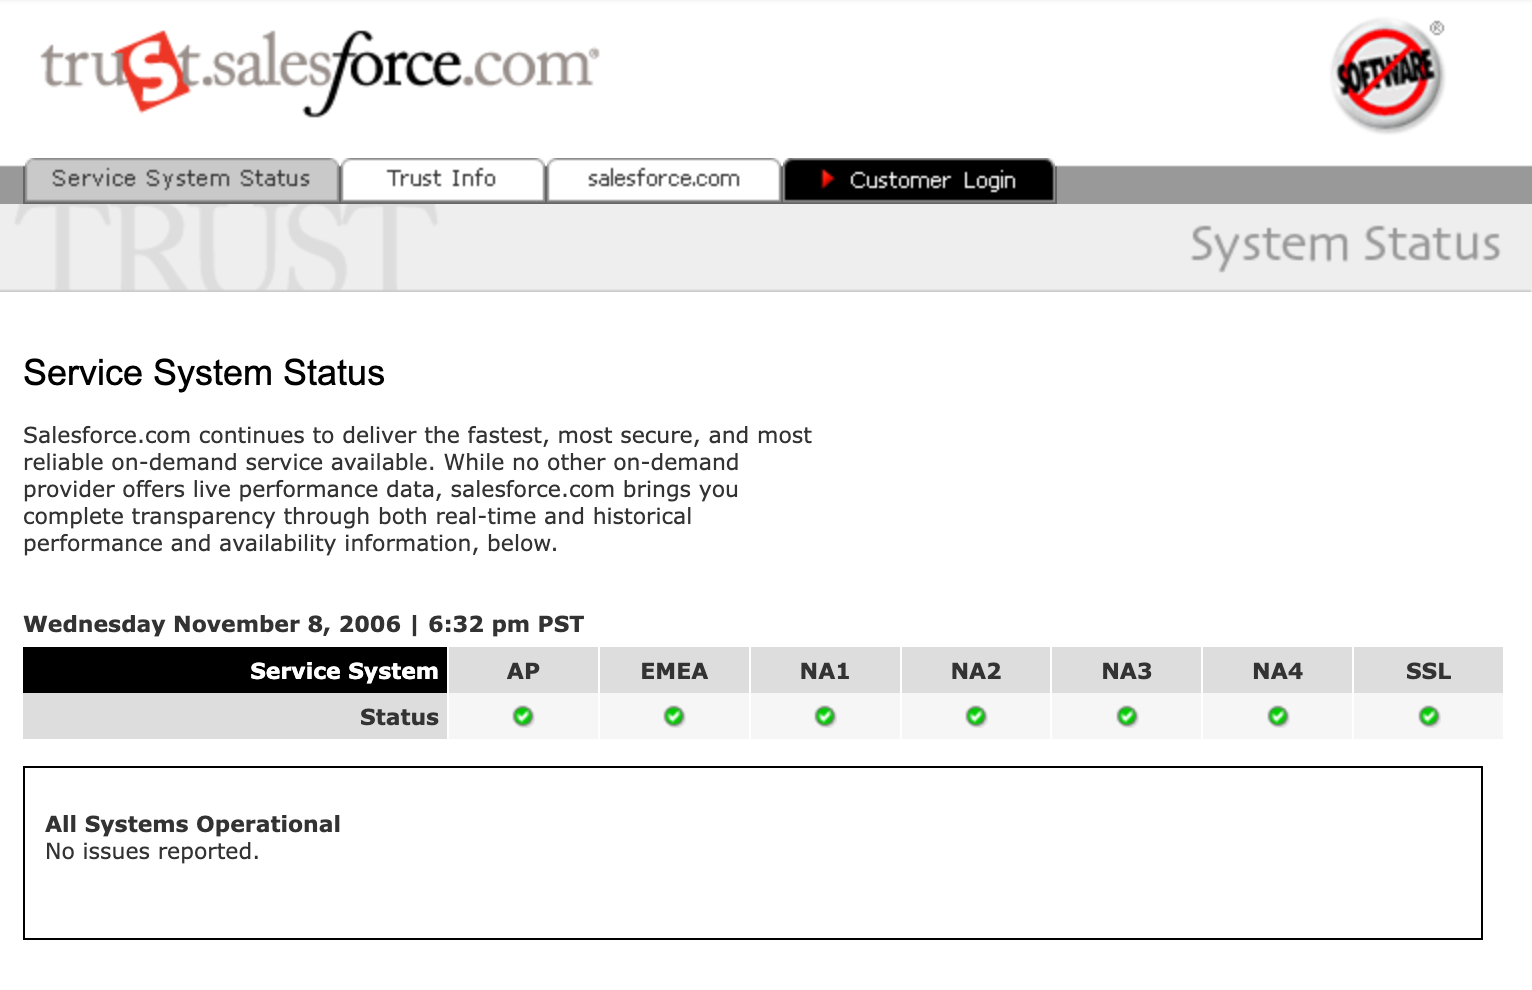Click the trust.salesforce.com logo

click(319, 72)
